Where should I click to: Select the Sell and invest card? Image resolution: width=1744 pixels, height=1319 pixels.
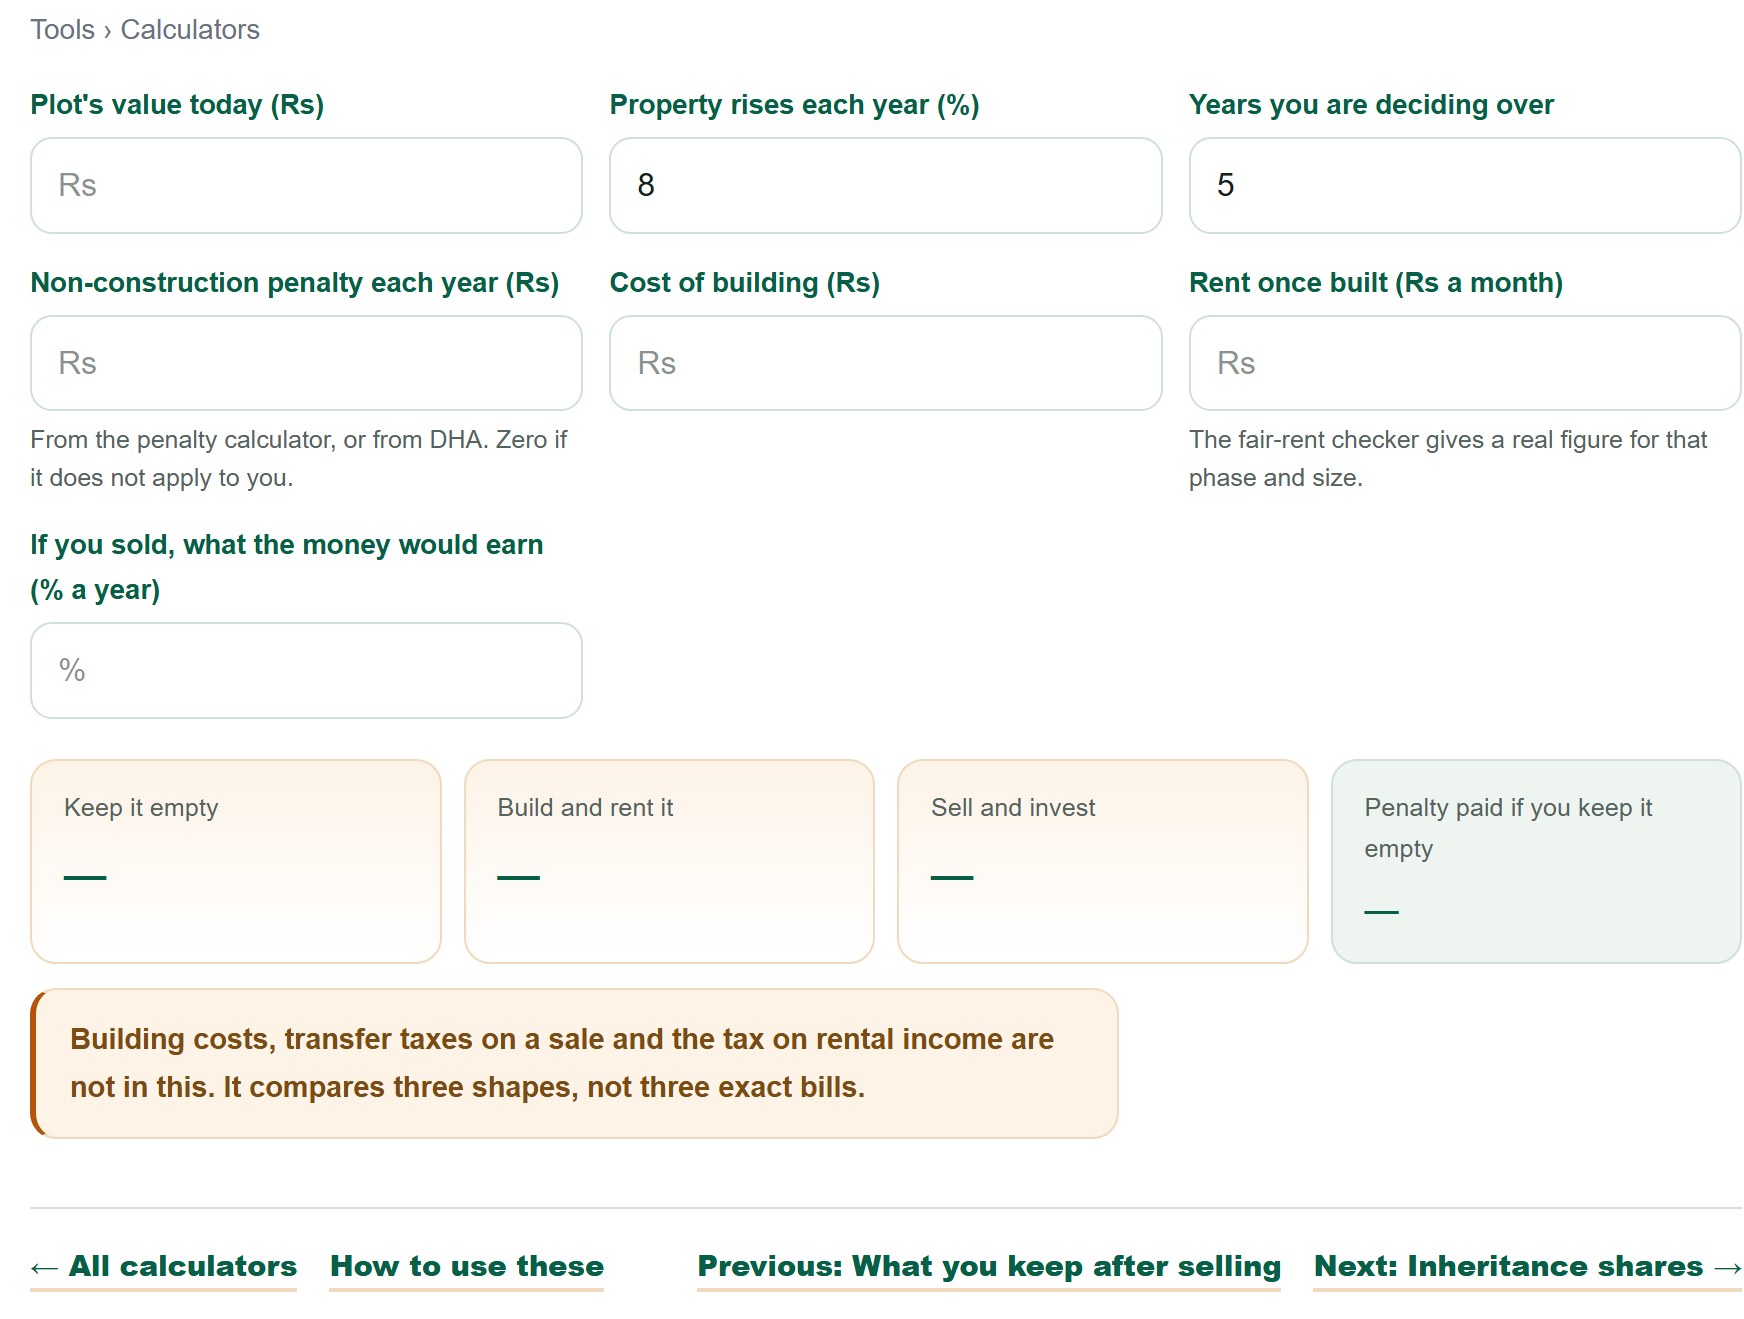click(x=1103, y=861)
